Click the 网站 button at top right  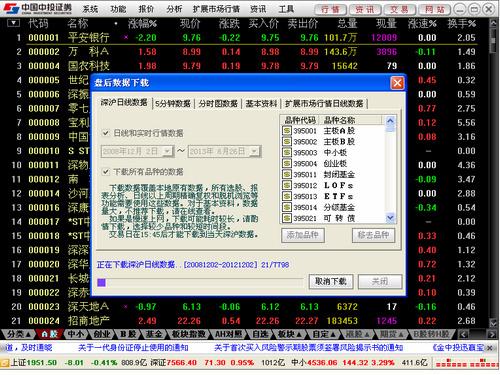click(x=435, y=9)
